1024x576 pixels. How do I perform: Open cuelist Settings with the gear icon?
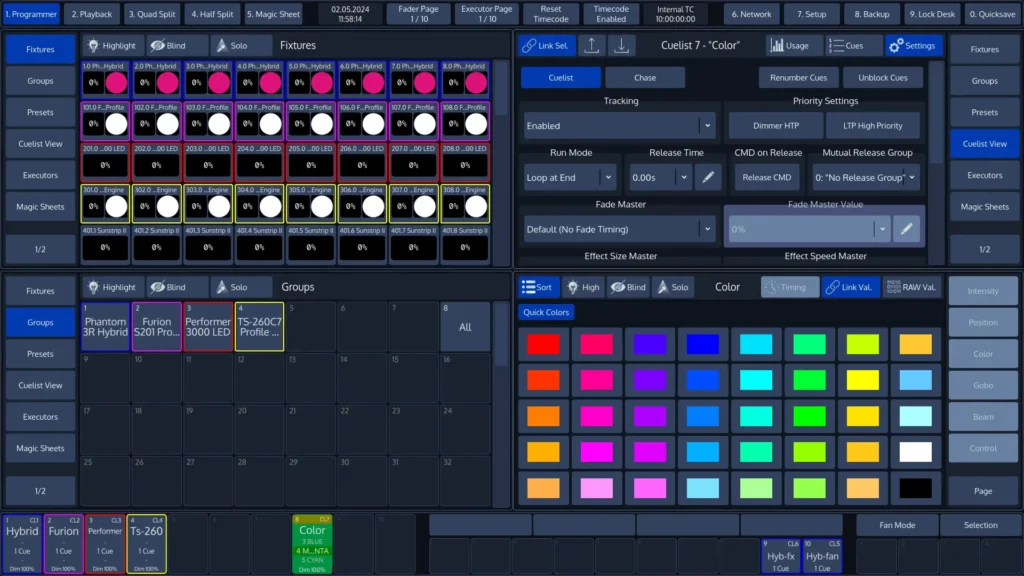pyautogui.click(x=912, y=45)
